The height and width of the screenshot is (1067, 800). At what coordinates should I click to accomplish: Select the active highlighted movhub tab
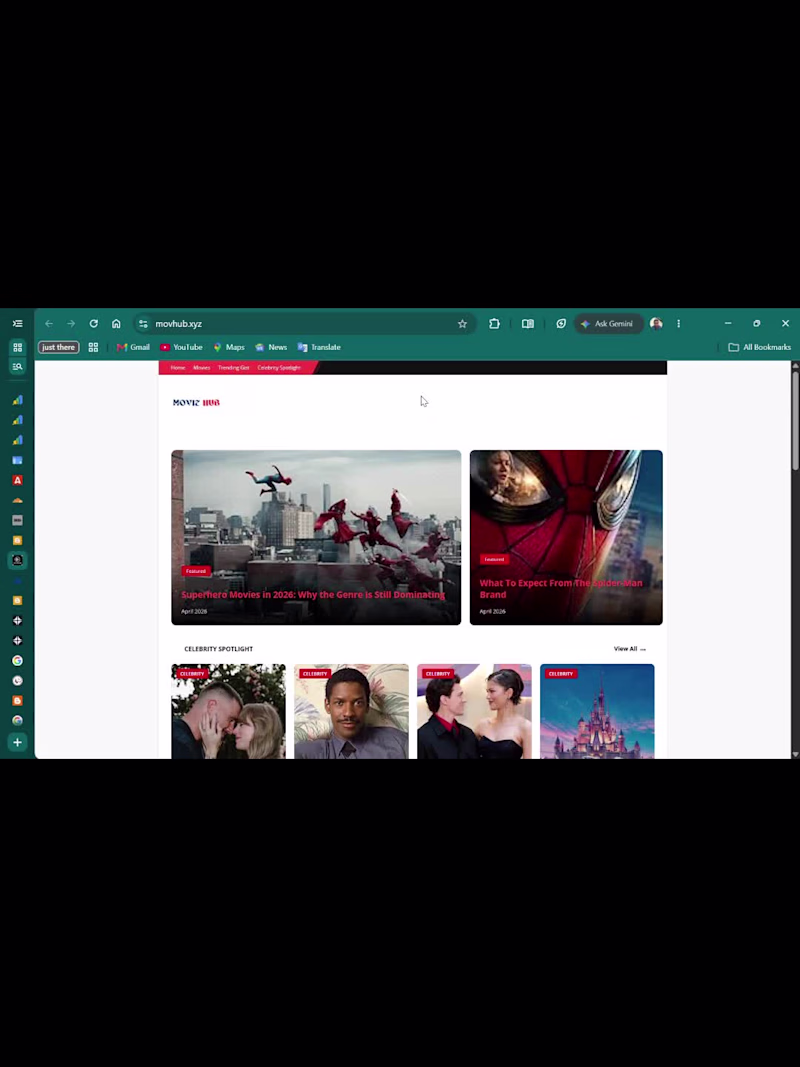tap(18, 561)
